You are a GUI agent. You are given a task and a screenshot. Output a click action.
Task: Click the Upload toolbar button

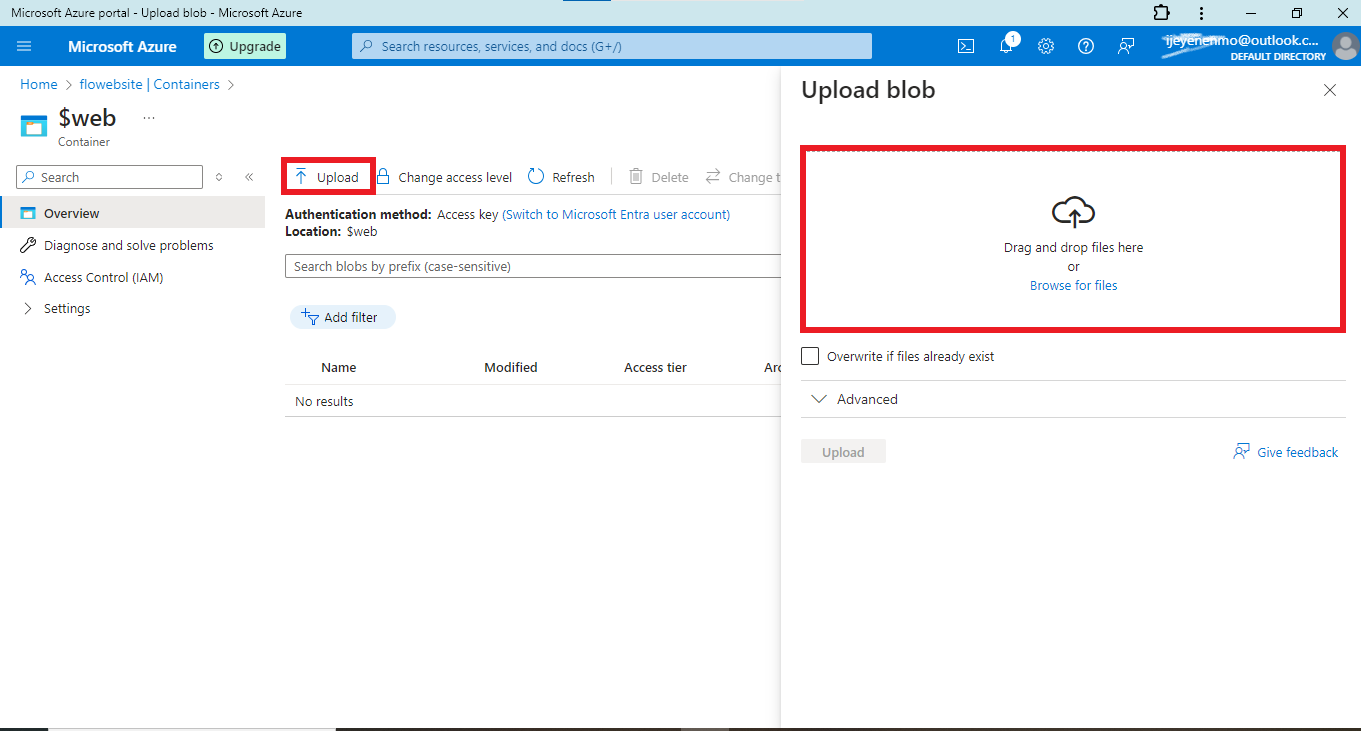(x=327, y=177)
